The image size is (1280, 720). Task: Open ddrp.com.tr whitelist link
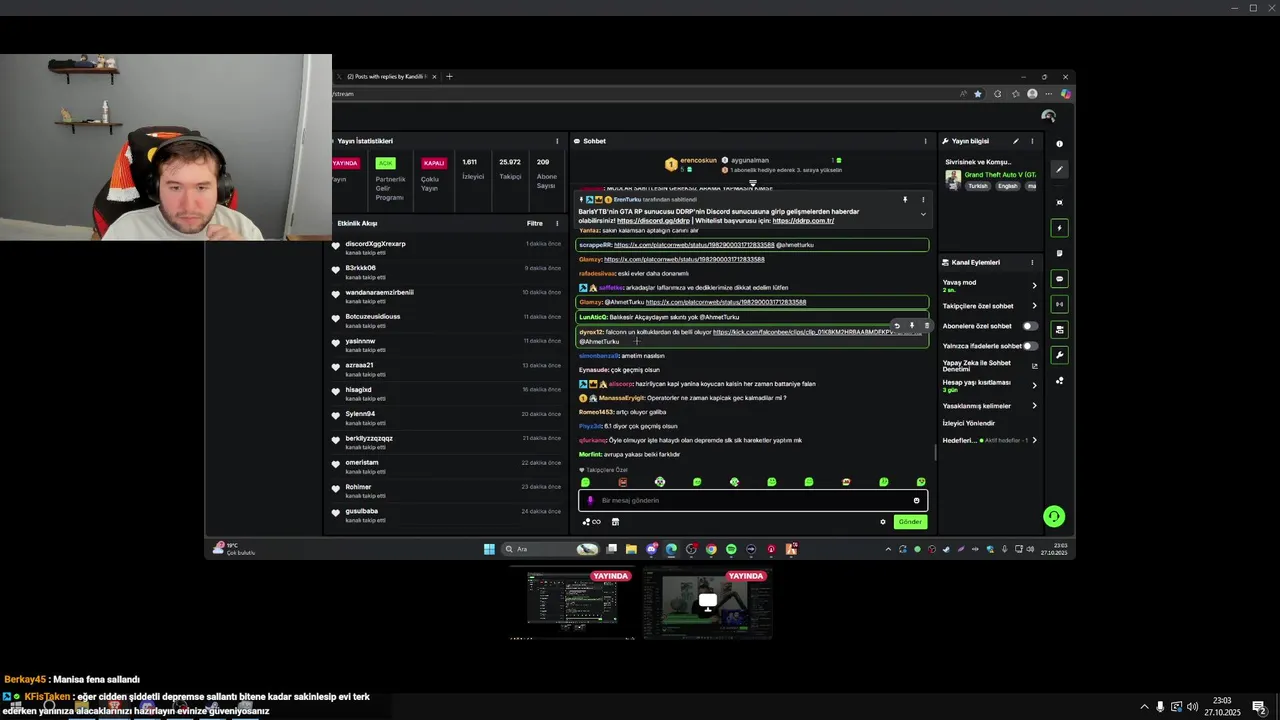coord(803,221)
